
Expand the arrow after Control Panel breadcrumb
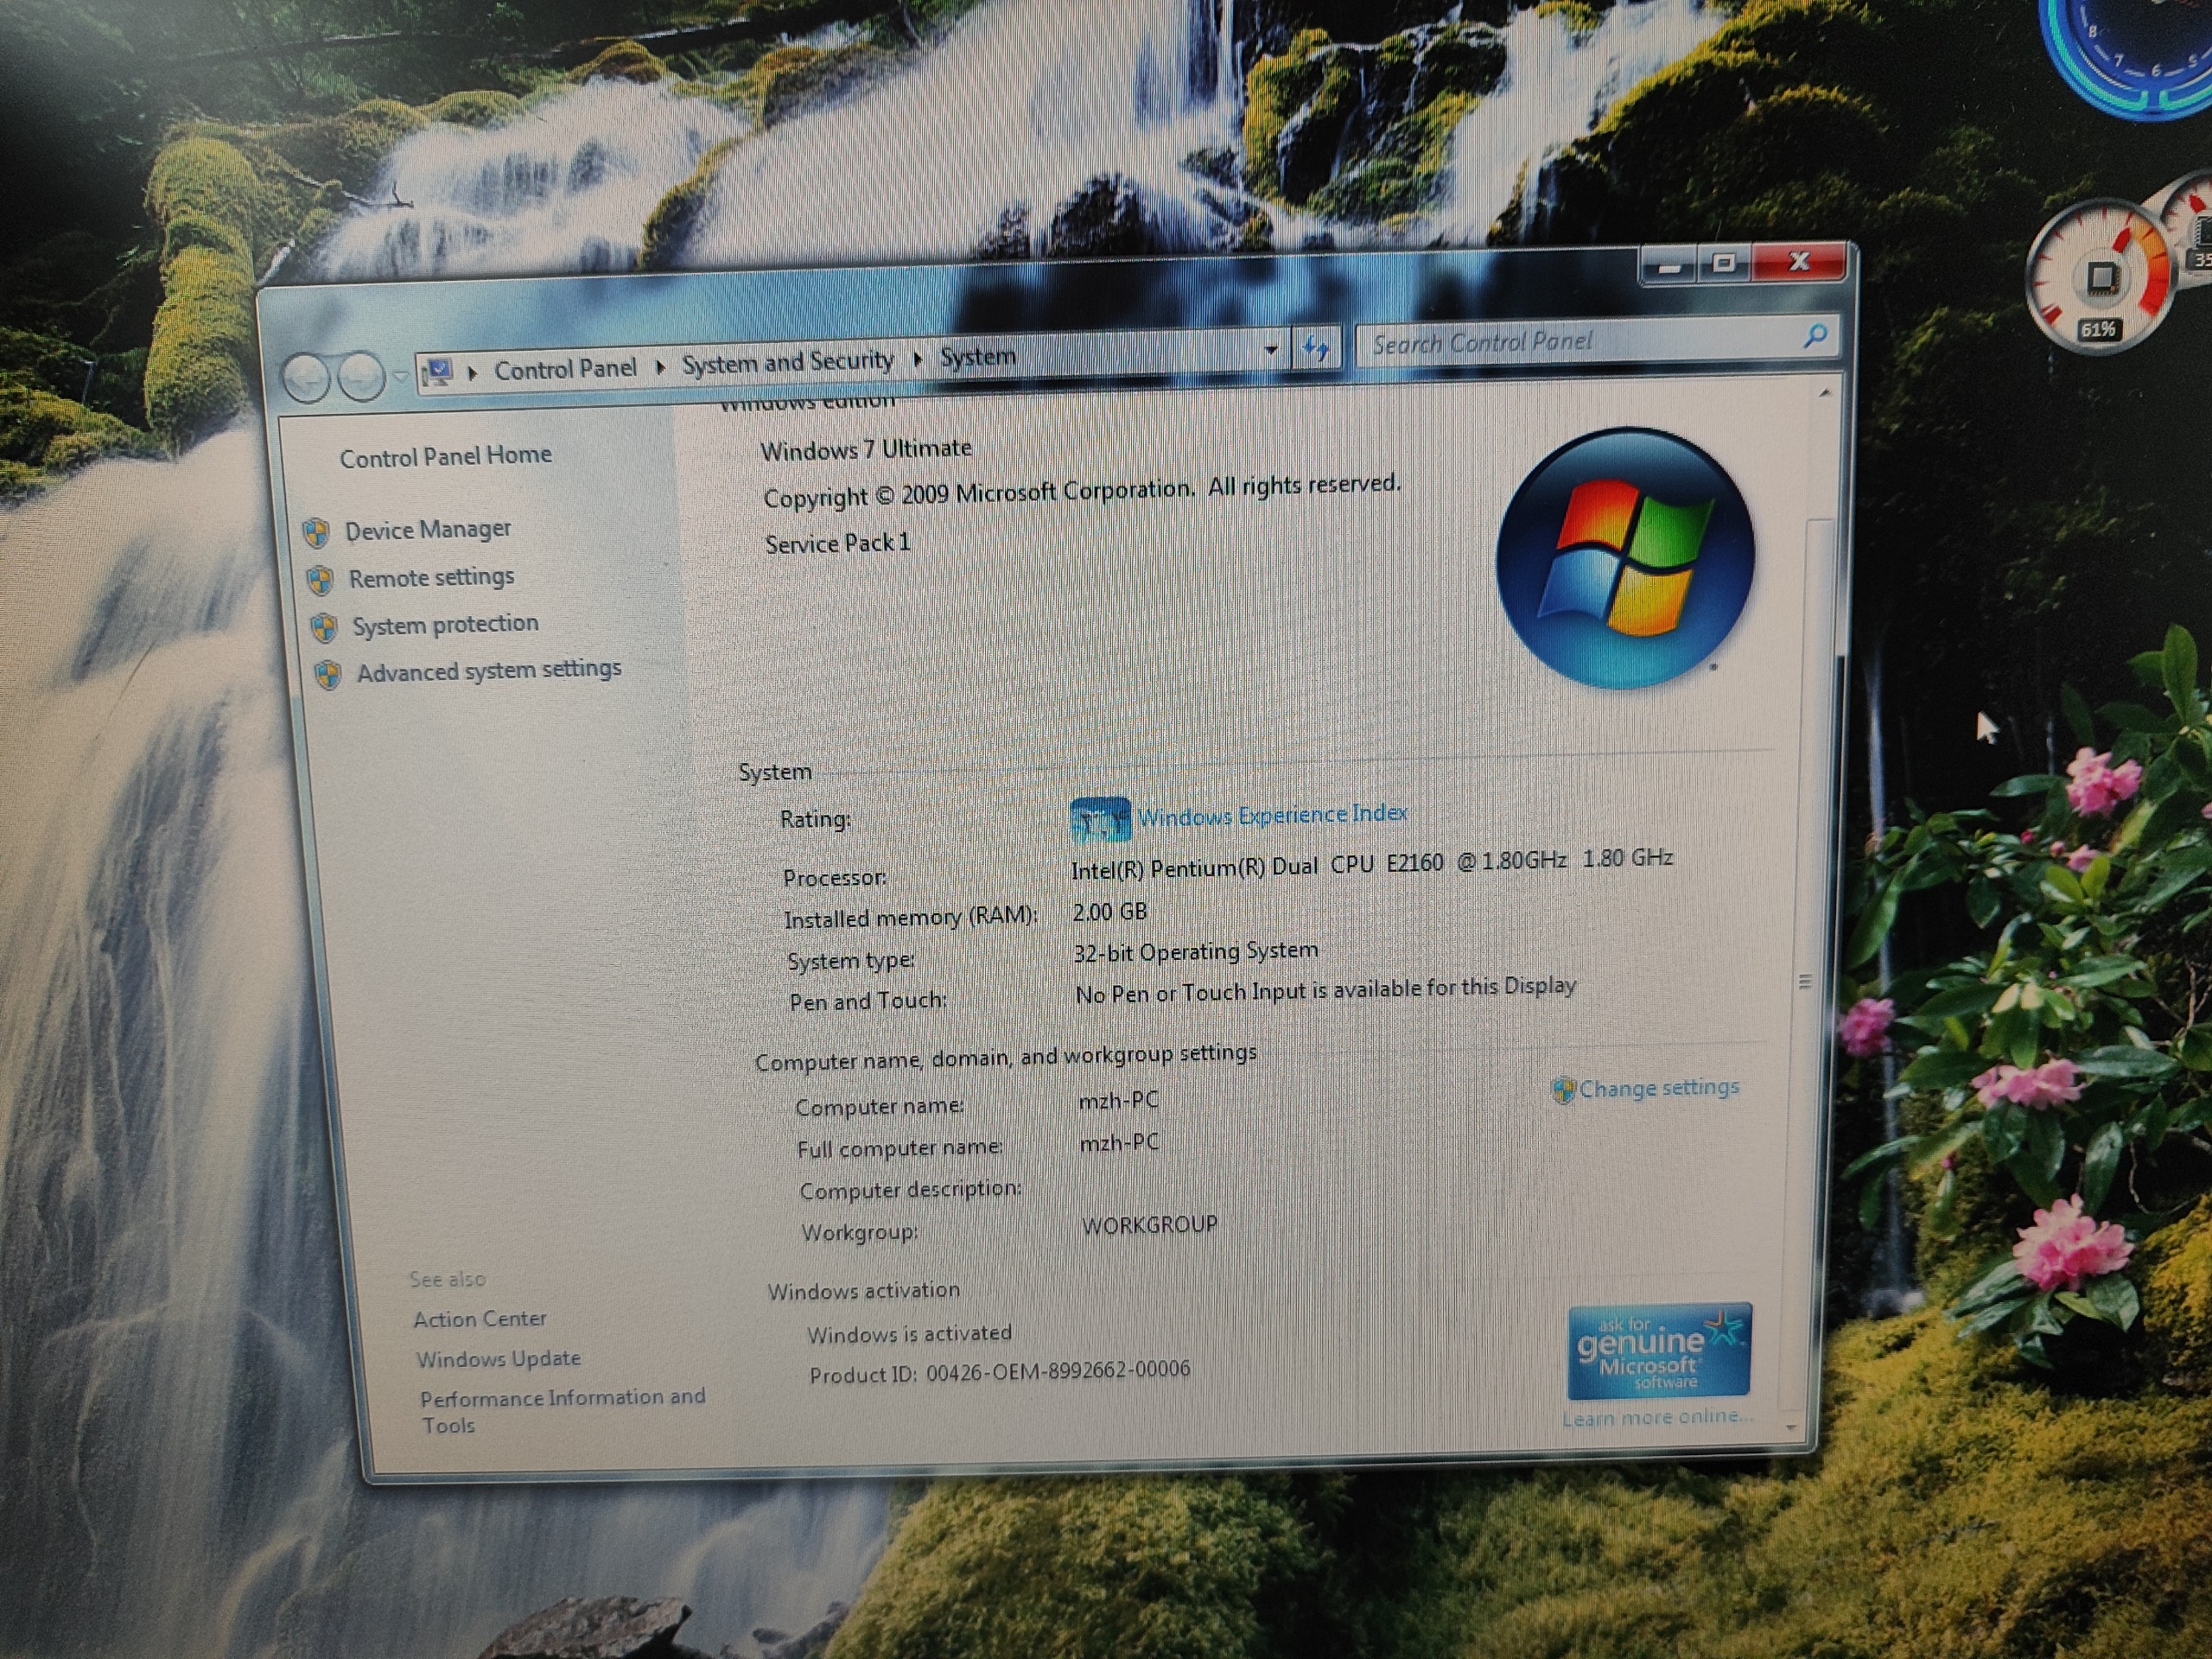660,367
